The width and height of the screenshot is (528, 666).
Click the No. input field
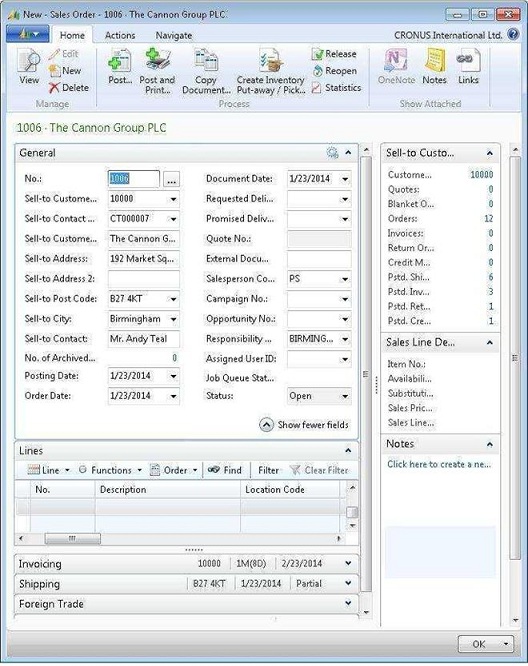point(134,179)
